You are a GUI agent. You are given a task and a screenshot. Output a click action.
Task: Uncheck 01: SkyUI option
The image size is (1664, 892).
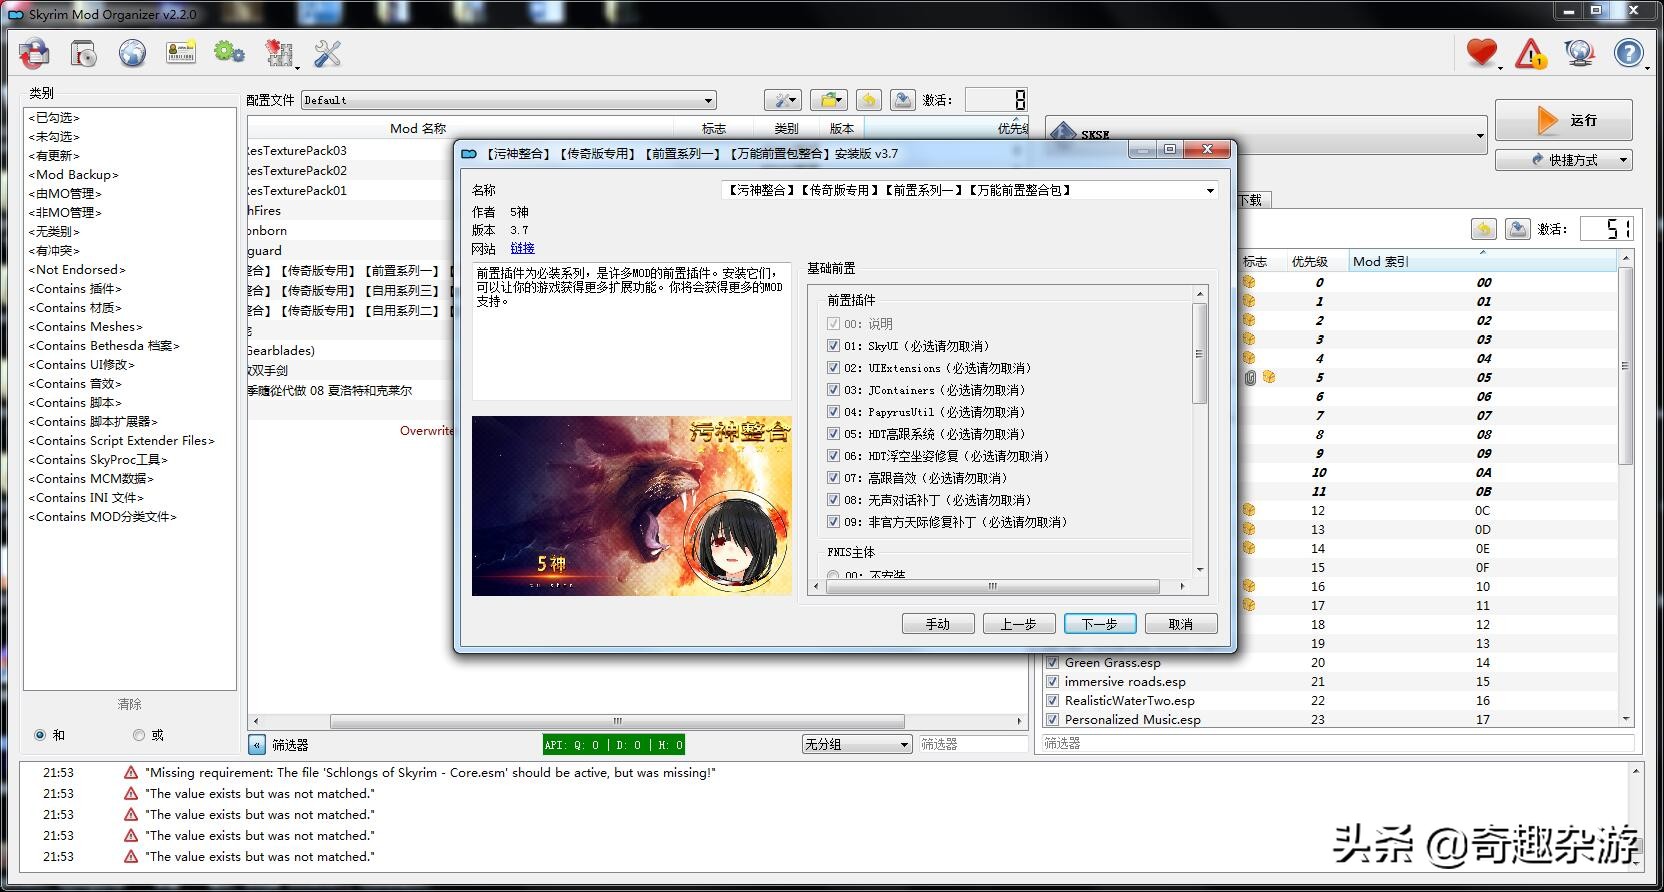coord(833,346)
